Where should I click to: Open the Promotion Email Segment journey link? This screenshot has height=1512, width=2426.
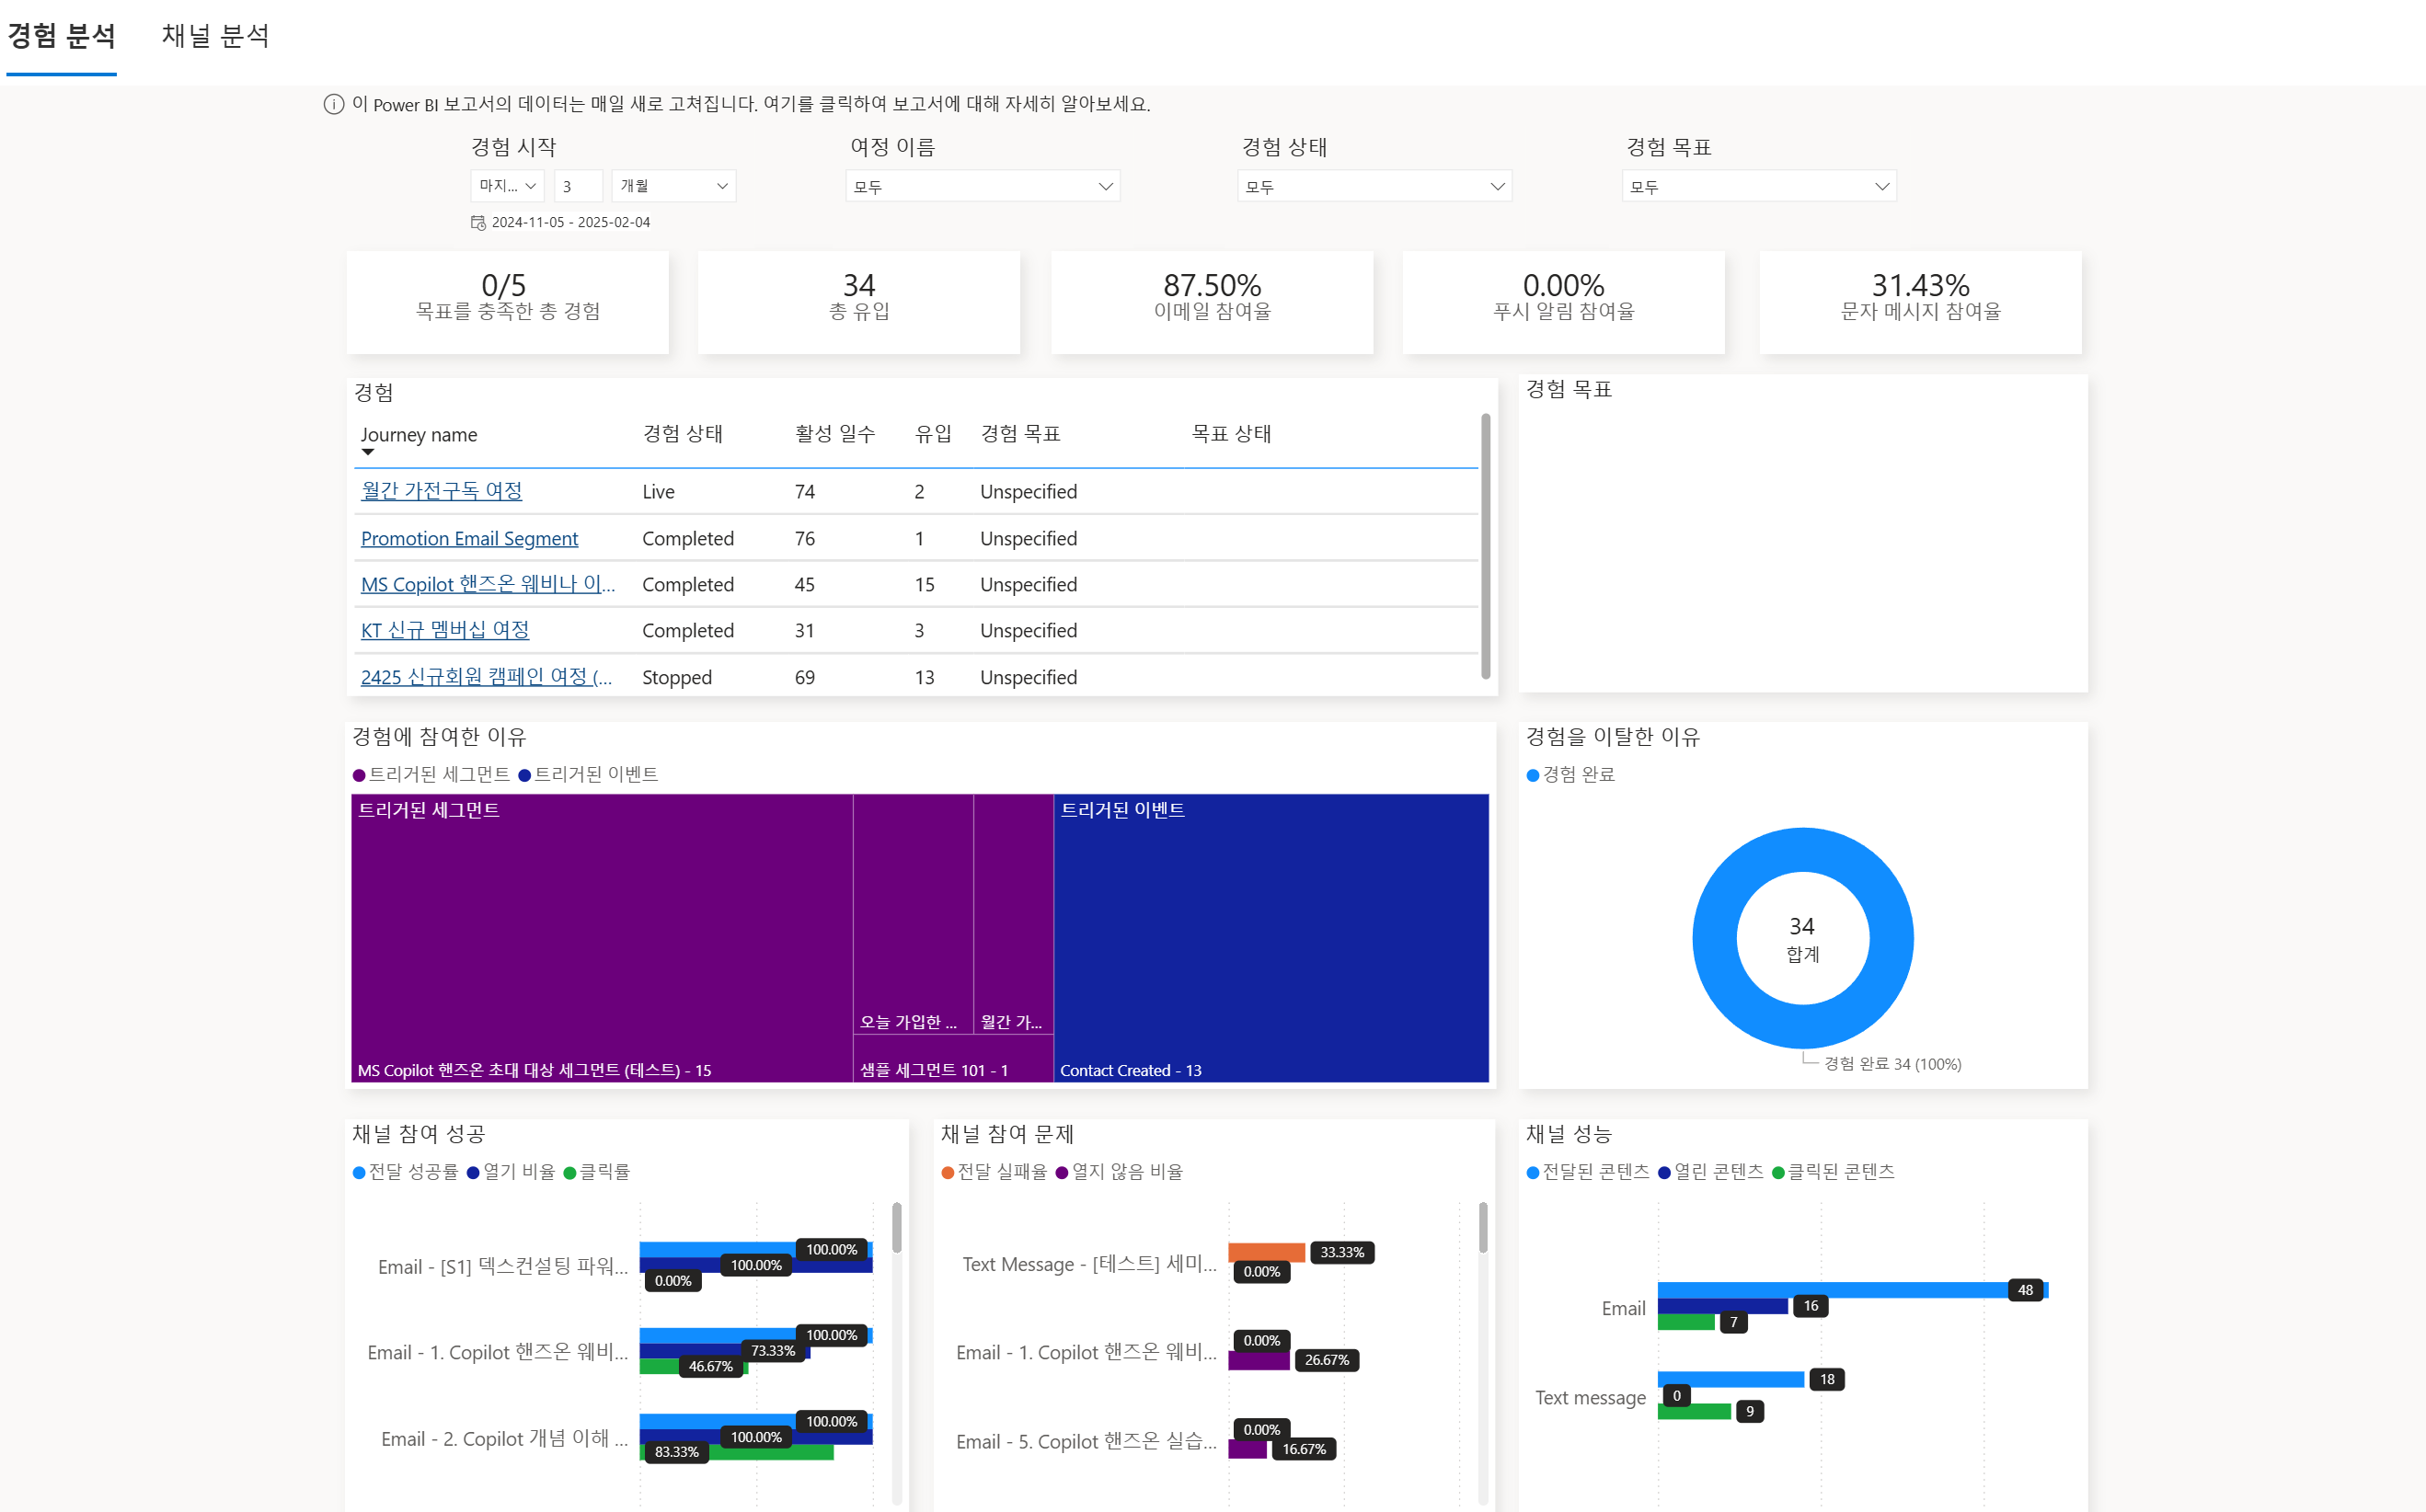click(469, 538)
